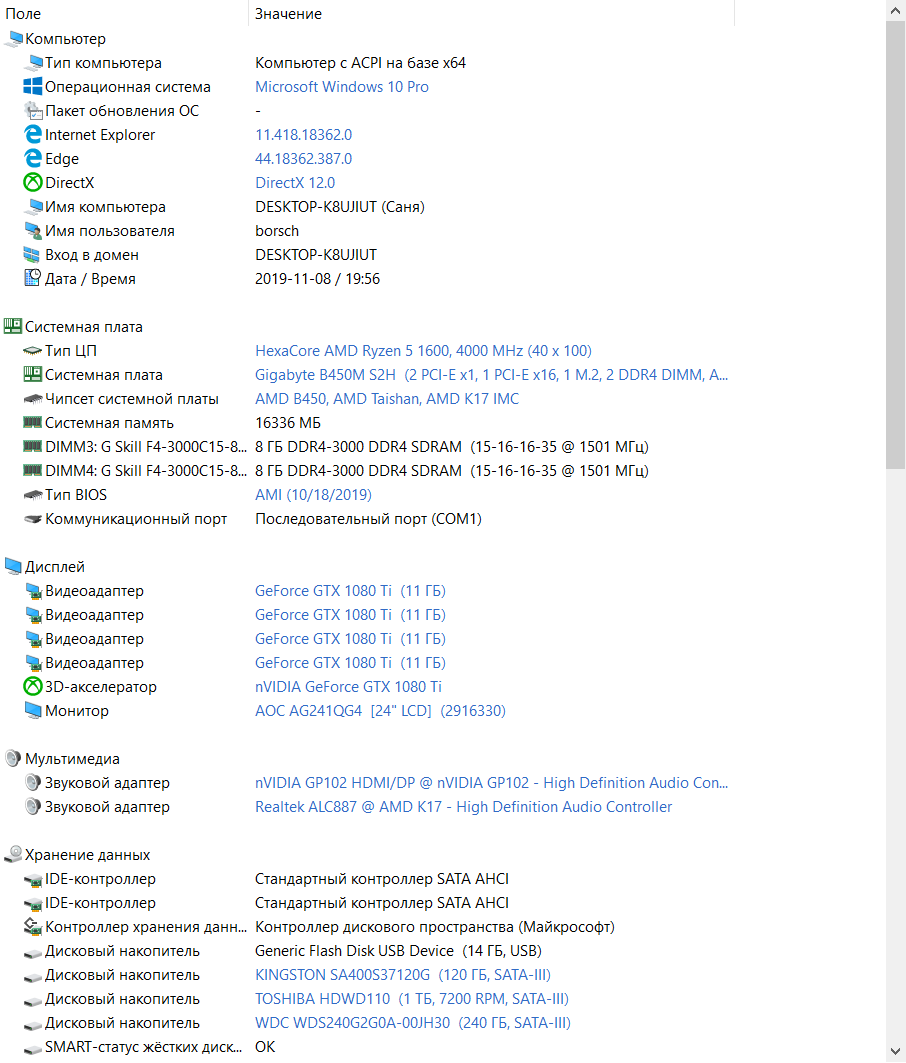Open the WDC WDS240G2G0A-00JH30 drive link
Screen dimensions: 906x1063
coord(413,1022)
